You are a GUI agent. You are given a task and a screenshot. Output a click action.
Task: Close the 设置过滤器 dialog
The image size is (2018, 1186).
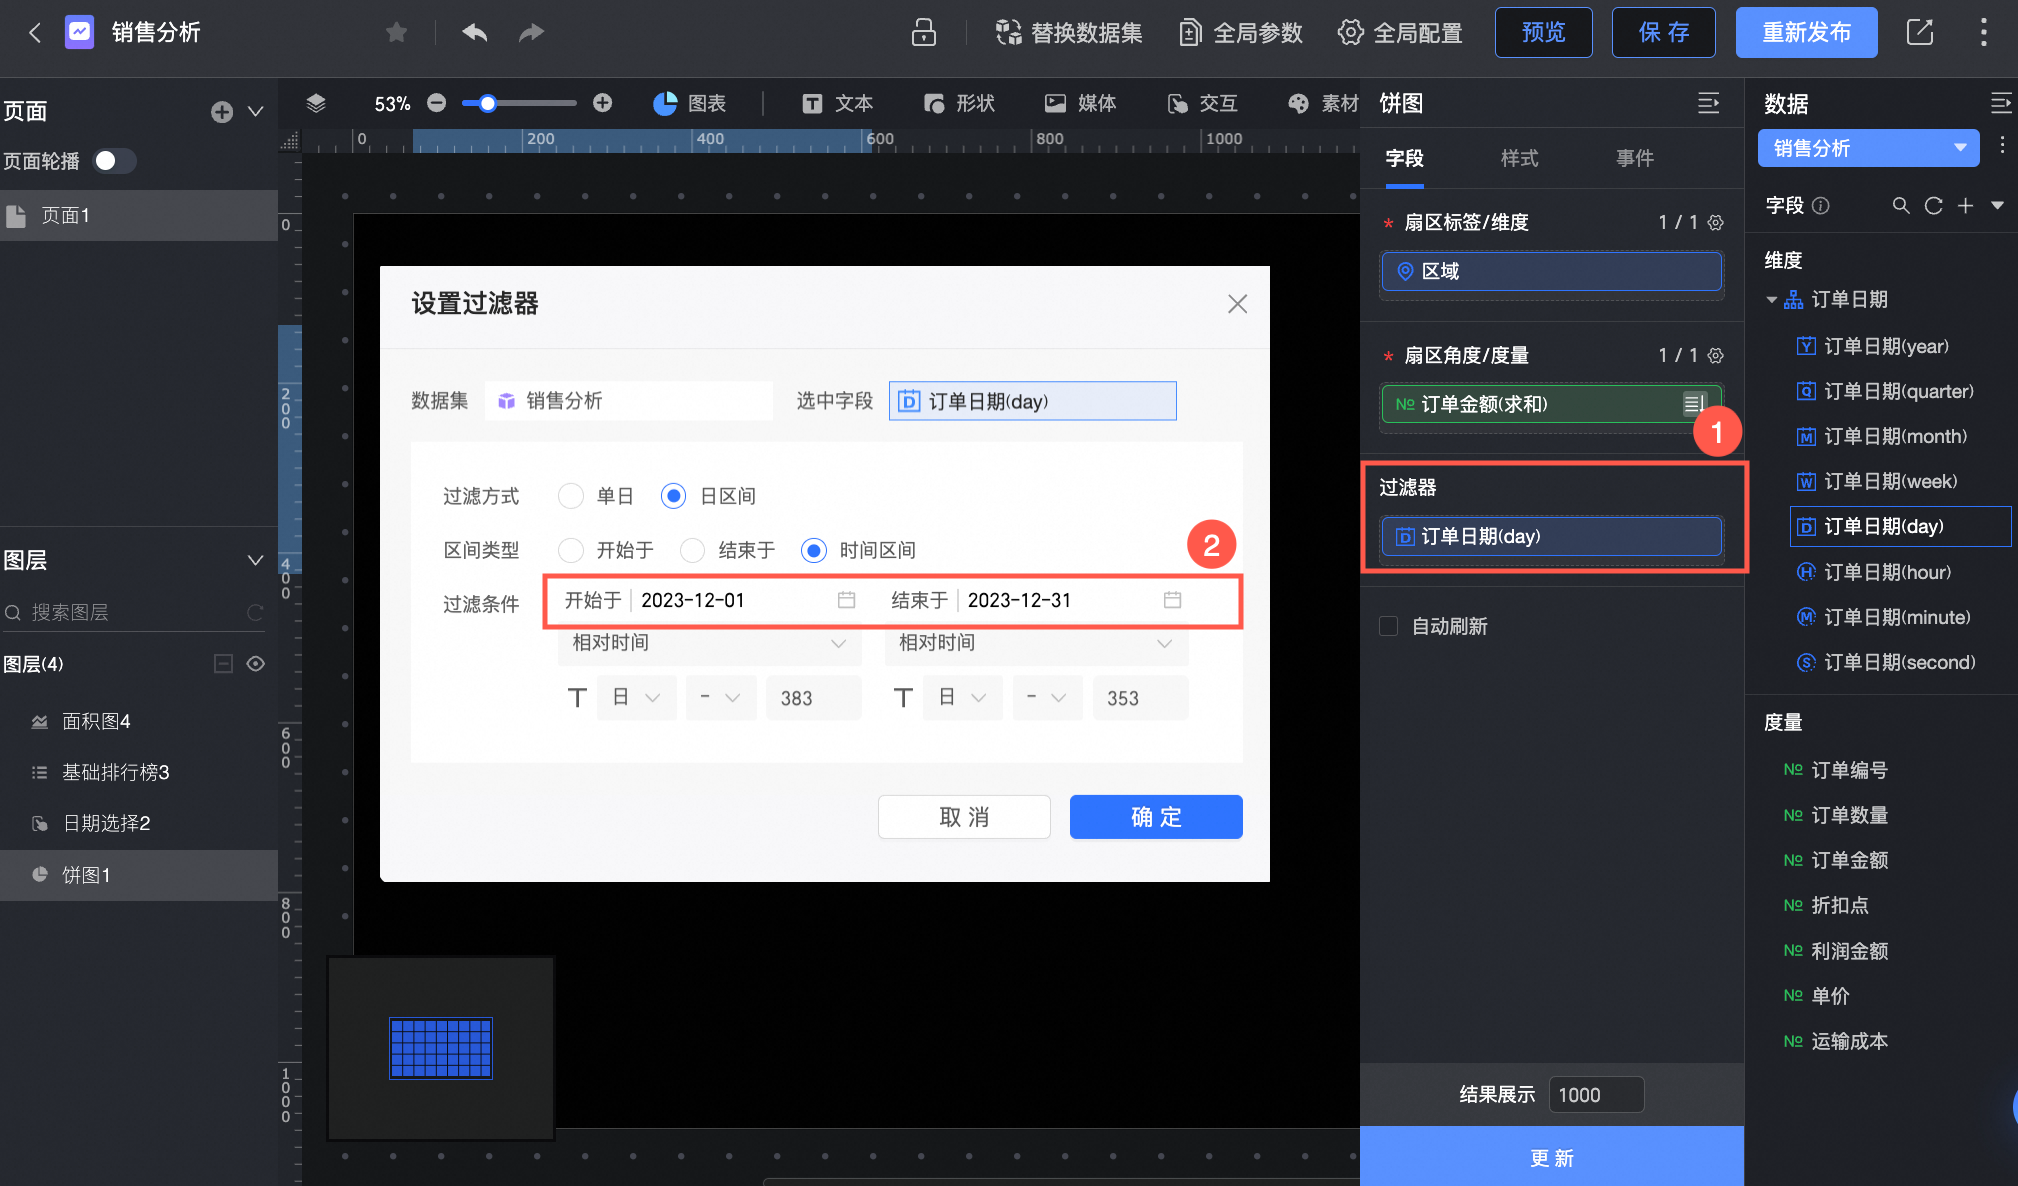(x=1238, y=304)
